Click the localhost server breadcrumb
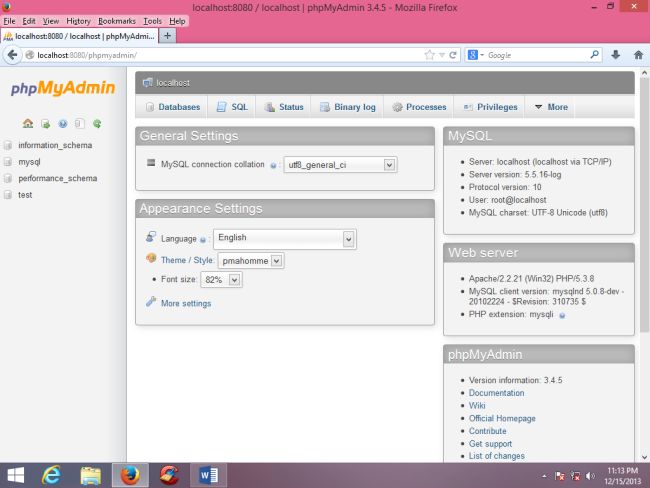 tap(173, 83)
